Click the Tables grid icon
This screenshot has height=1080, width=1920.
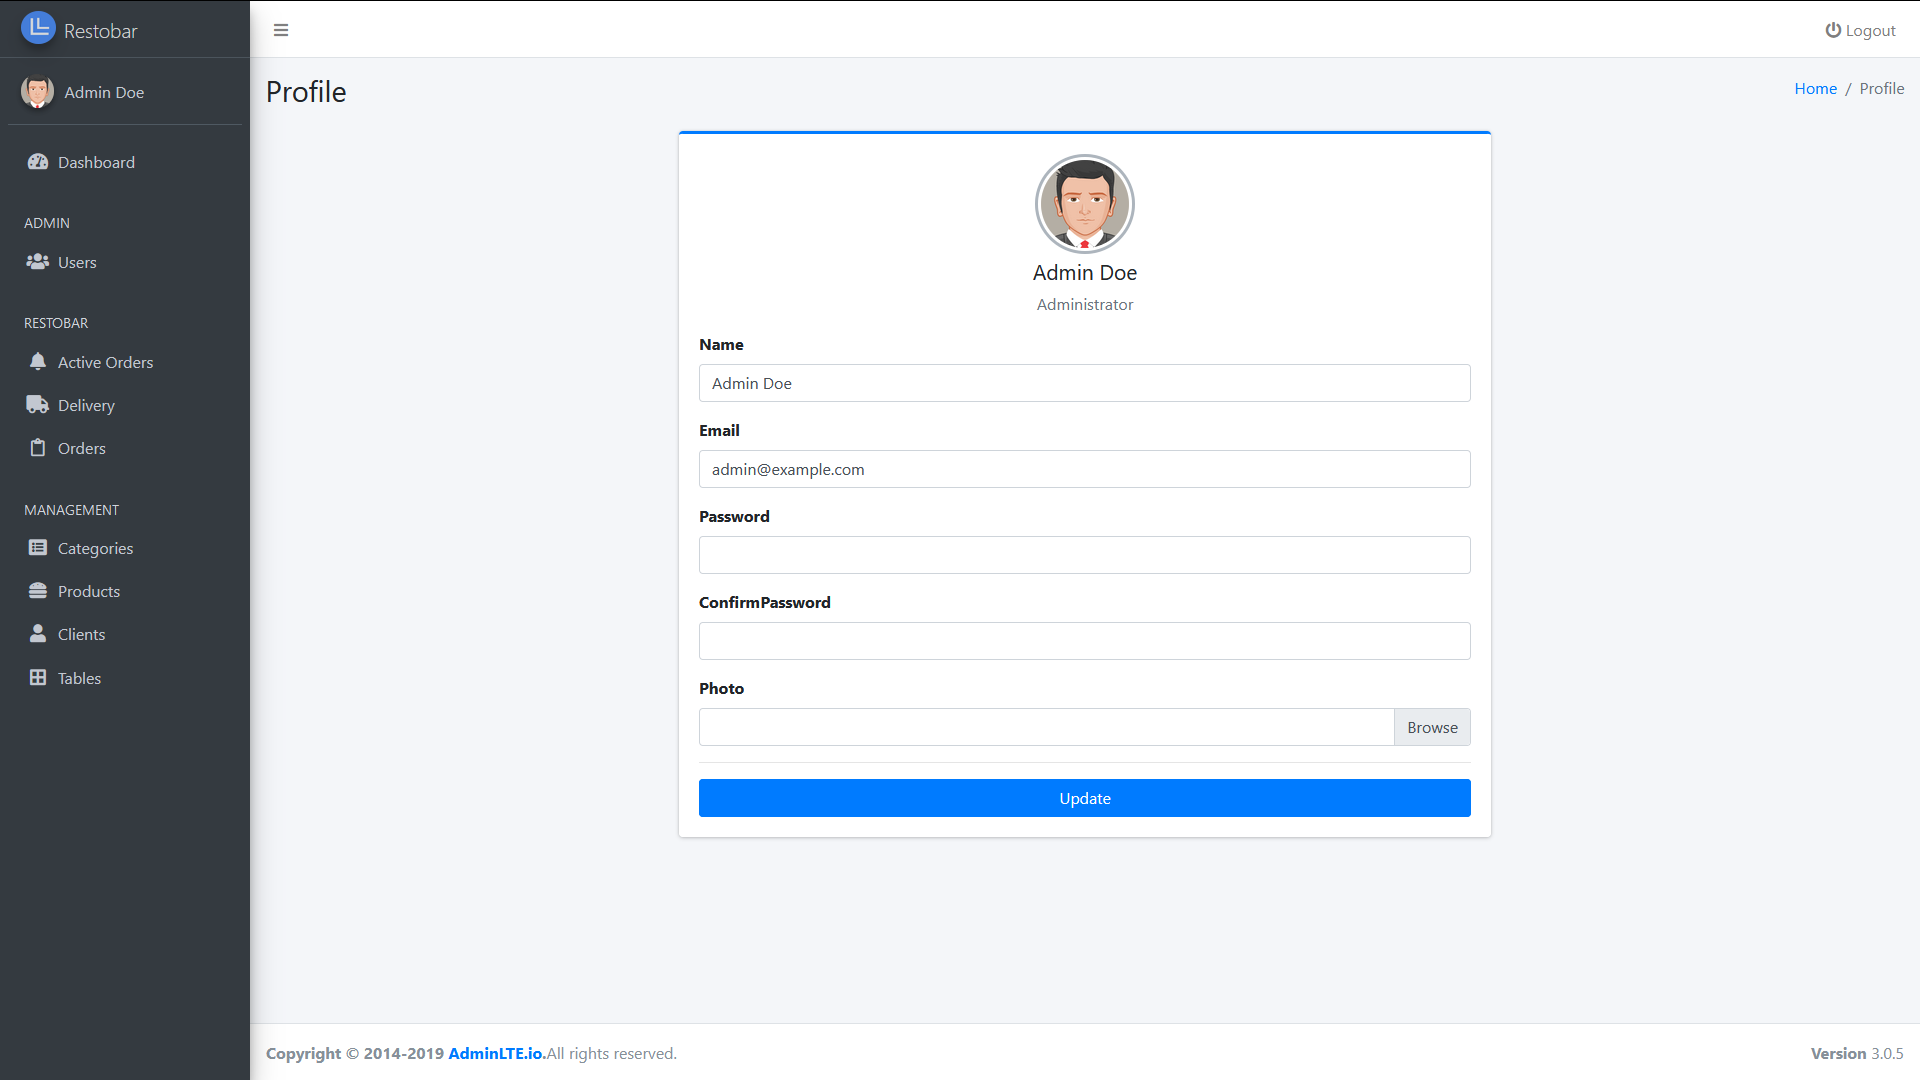coord(36,678)
